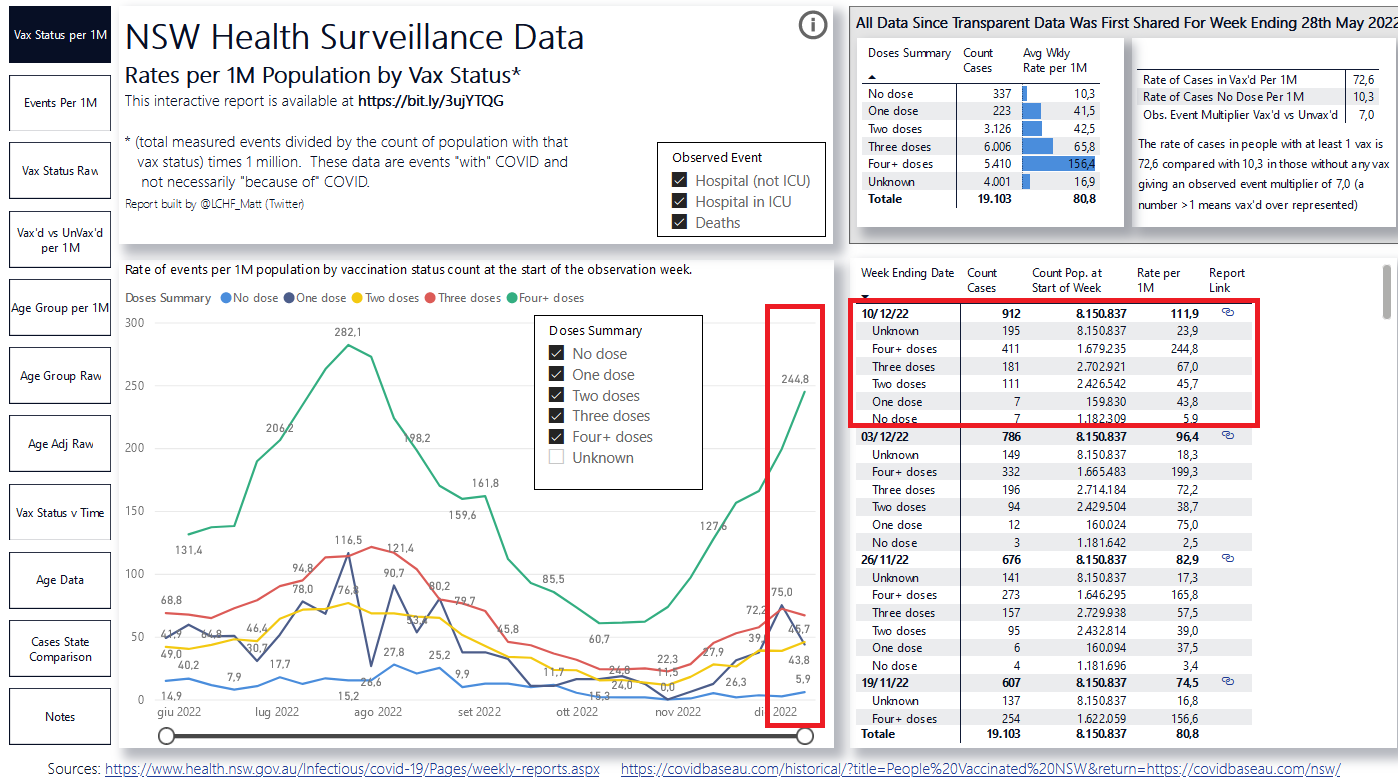Switch to Age Group Raw page

click(x=60, y=376)
